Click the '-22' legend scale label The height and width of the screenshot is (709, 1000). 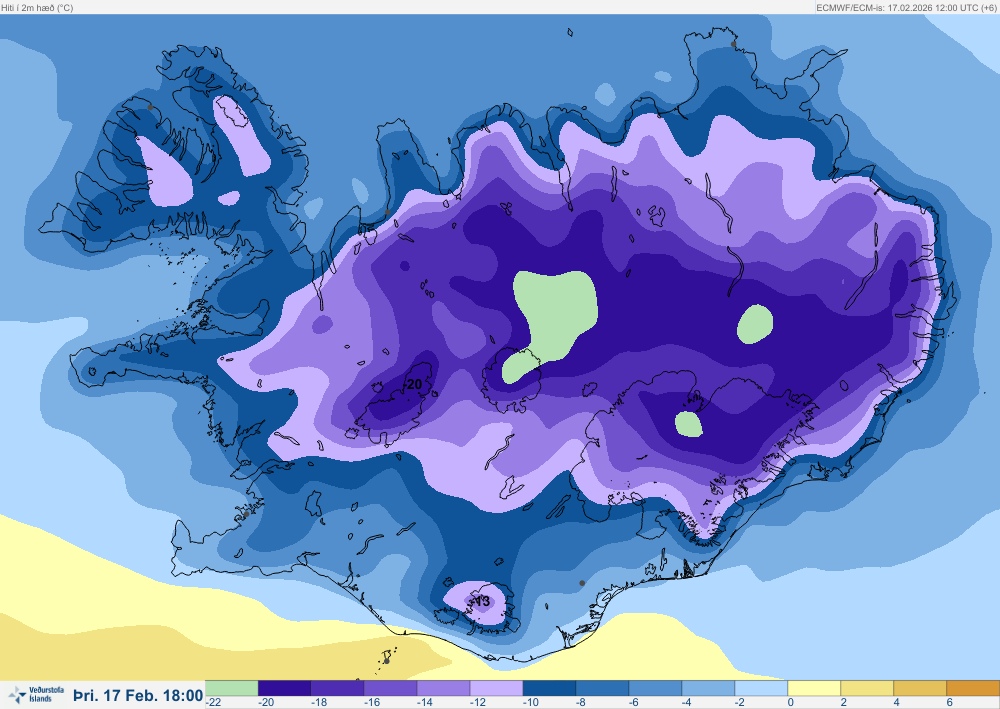click(x=214, y=703)
